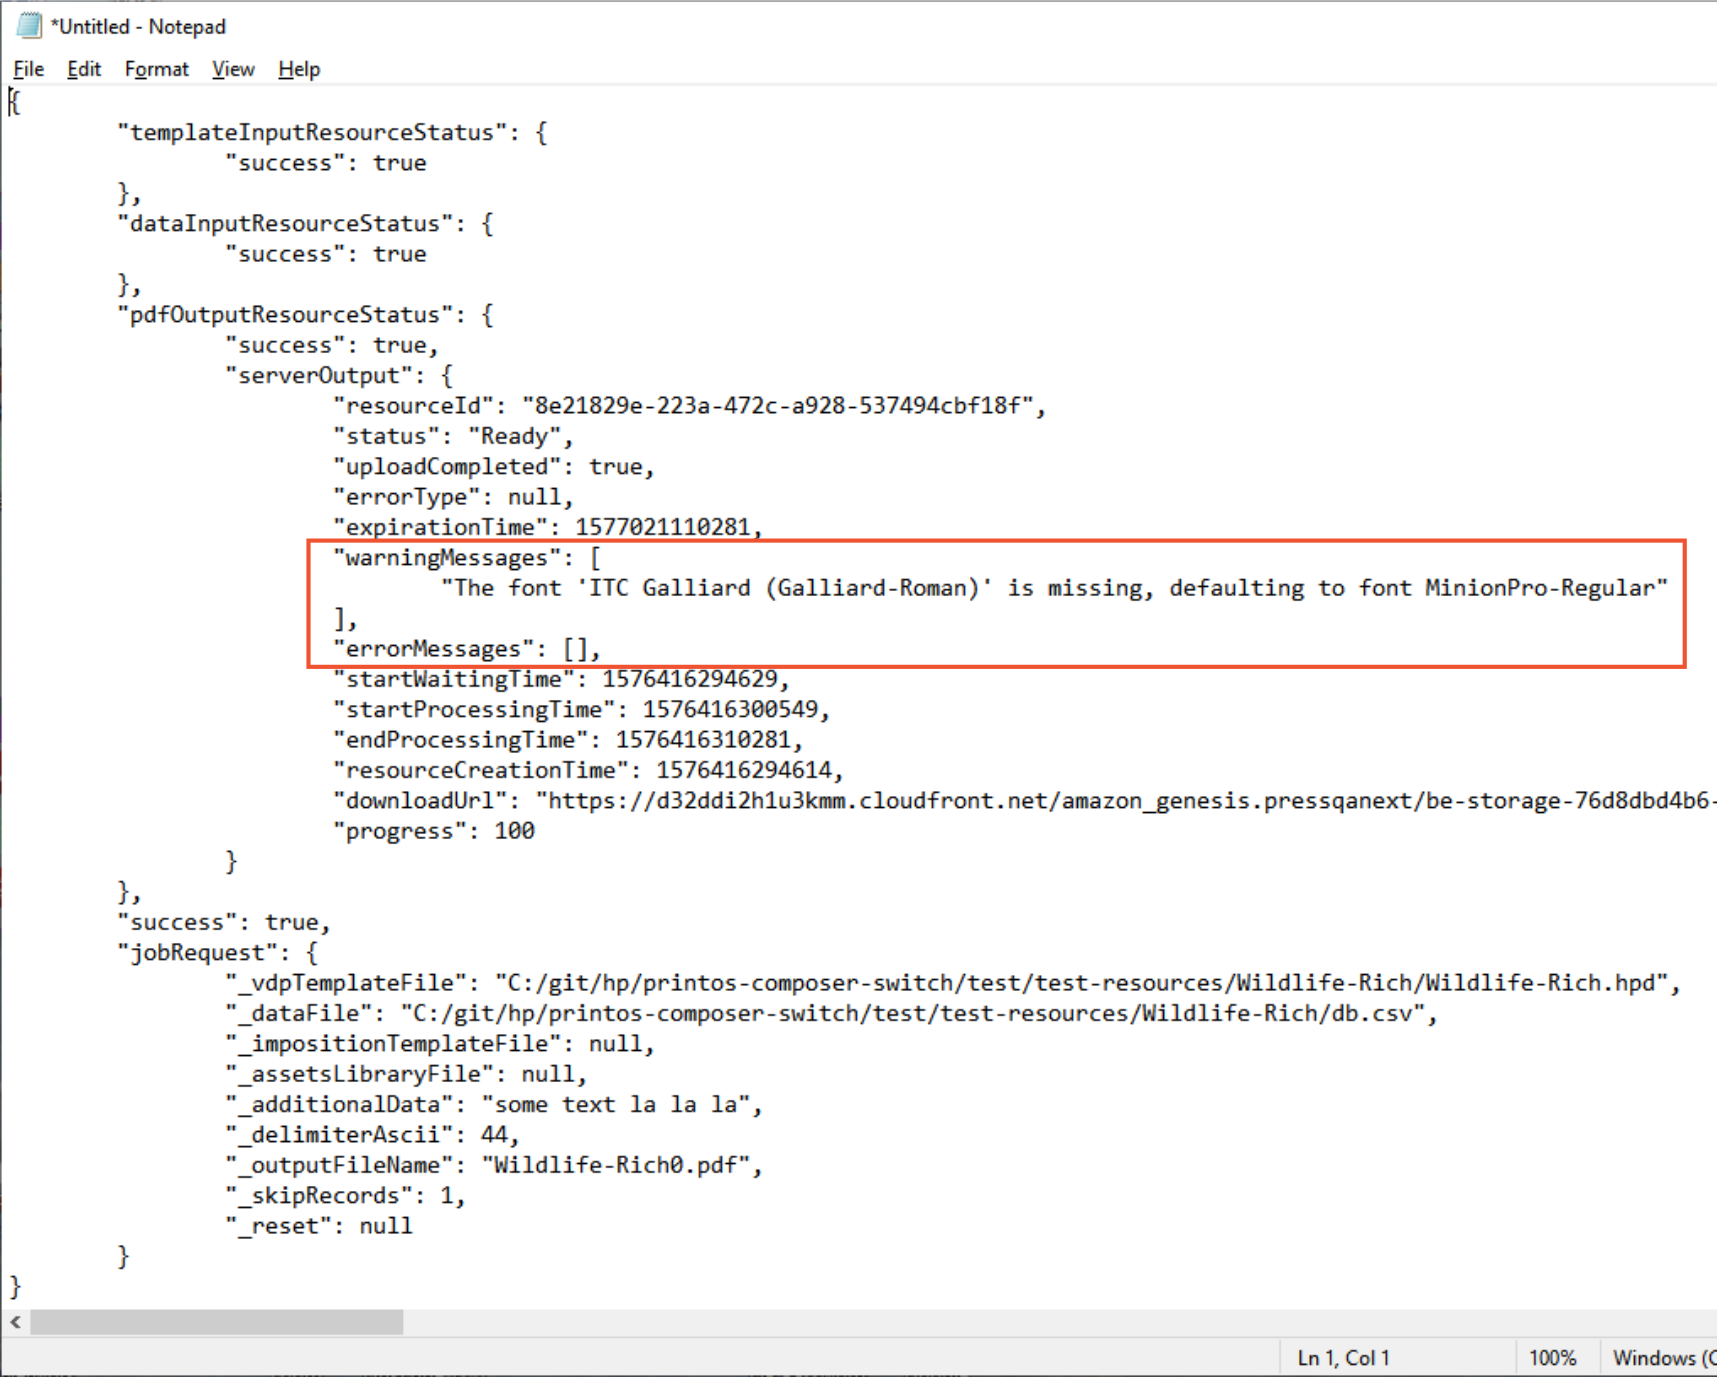Click the horizontal scrollbar thumb
The height and width of the screenshot is (1377, 1717).
click(216, 1322)
